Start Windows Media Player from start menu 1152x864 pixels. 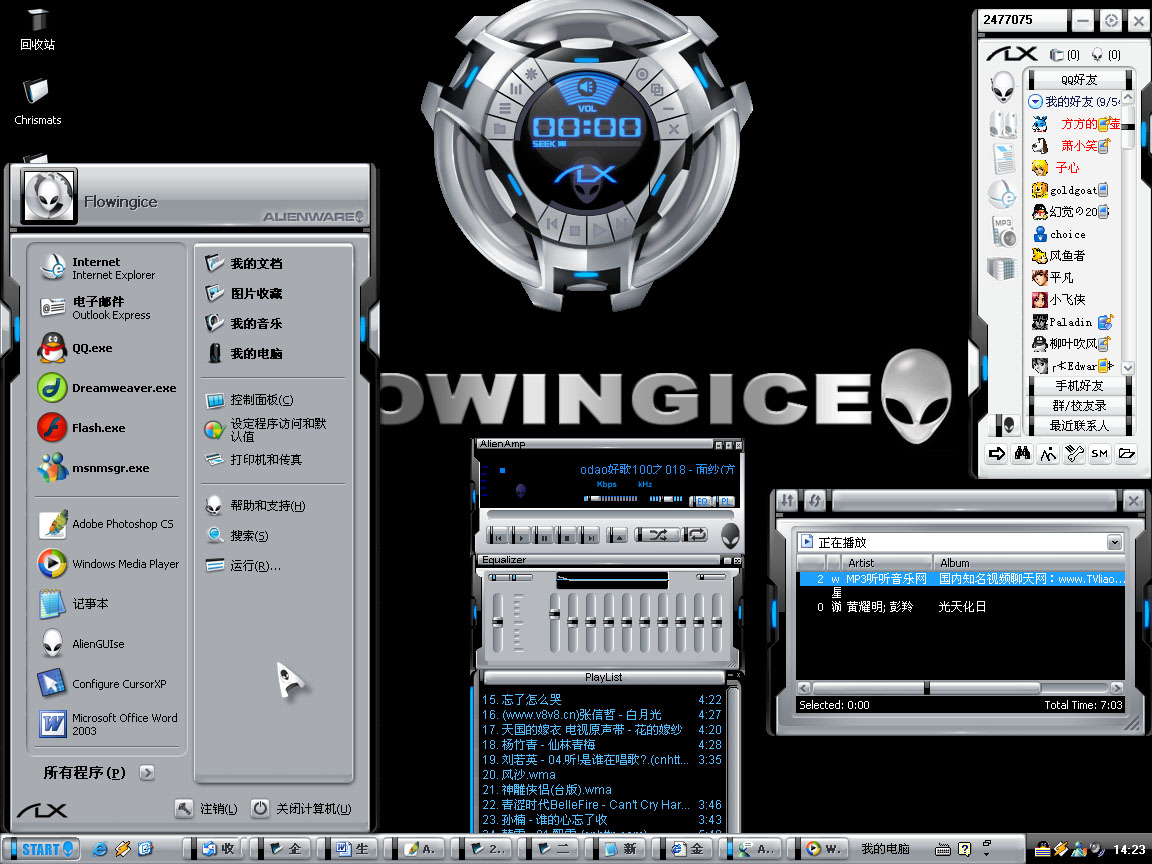(x=109, y=564)
